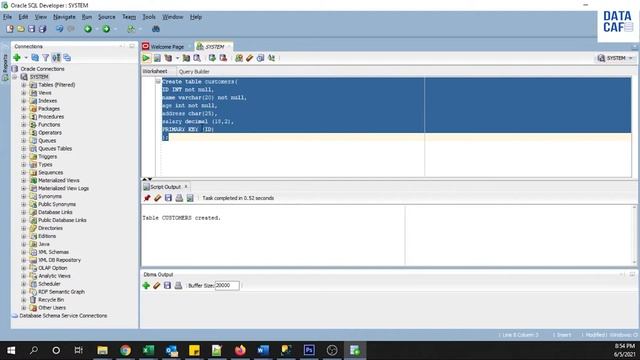Image resolution: width=640 pixels, height=360 pixels.
Task: Expand the Triggers node
Action: 24,157
